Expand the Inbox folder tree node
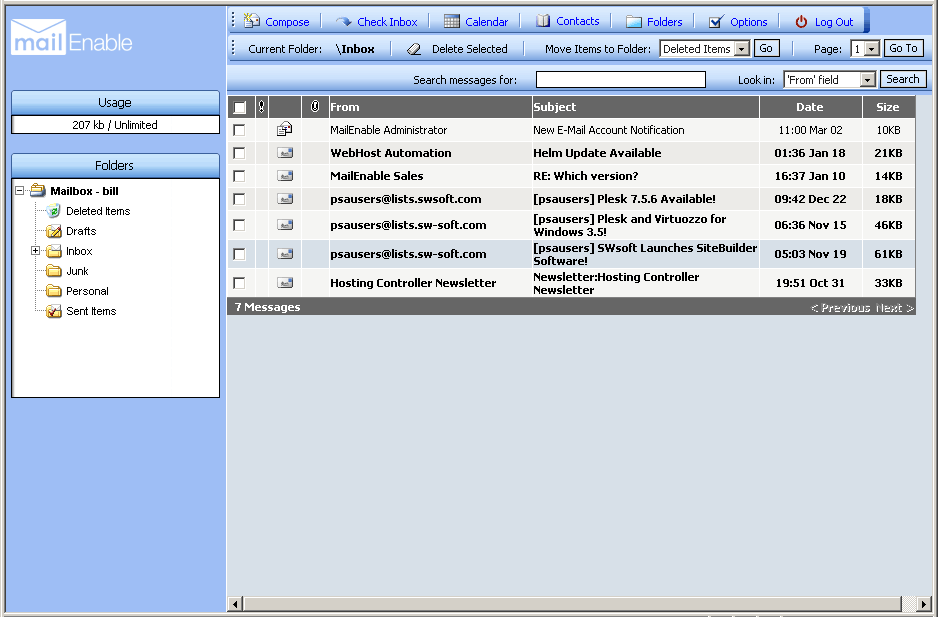938x617 pixels. [35, 250]
